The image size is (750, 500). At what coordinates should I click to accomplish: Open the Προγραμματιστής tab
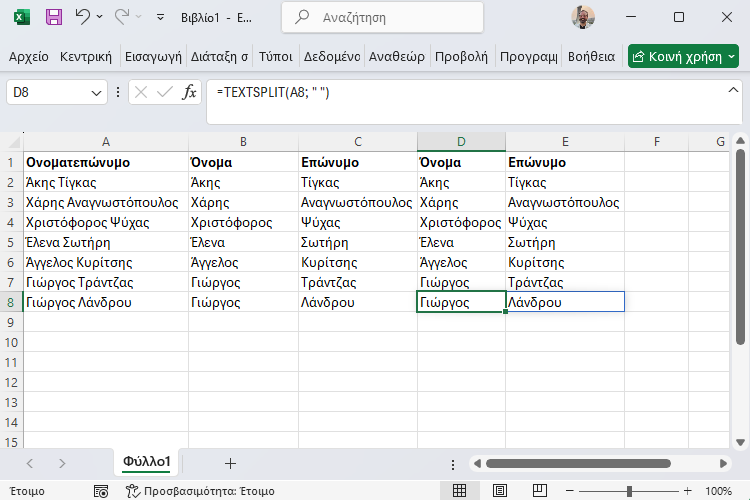point(529,56)
